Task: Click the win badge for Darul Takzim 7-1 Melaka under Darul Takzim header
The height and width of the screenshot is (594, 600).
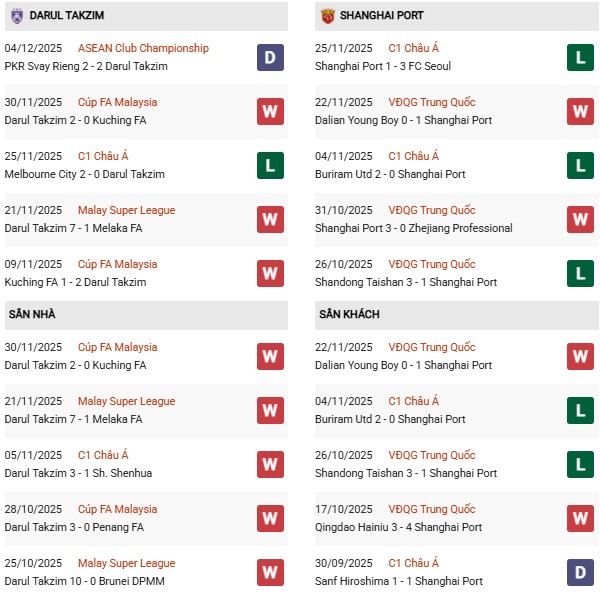Action: pos(270,219)
